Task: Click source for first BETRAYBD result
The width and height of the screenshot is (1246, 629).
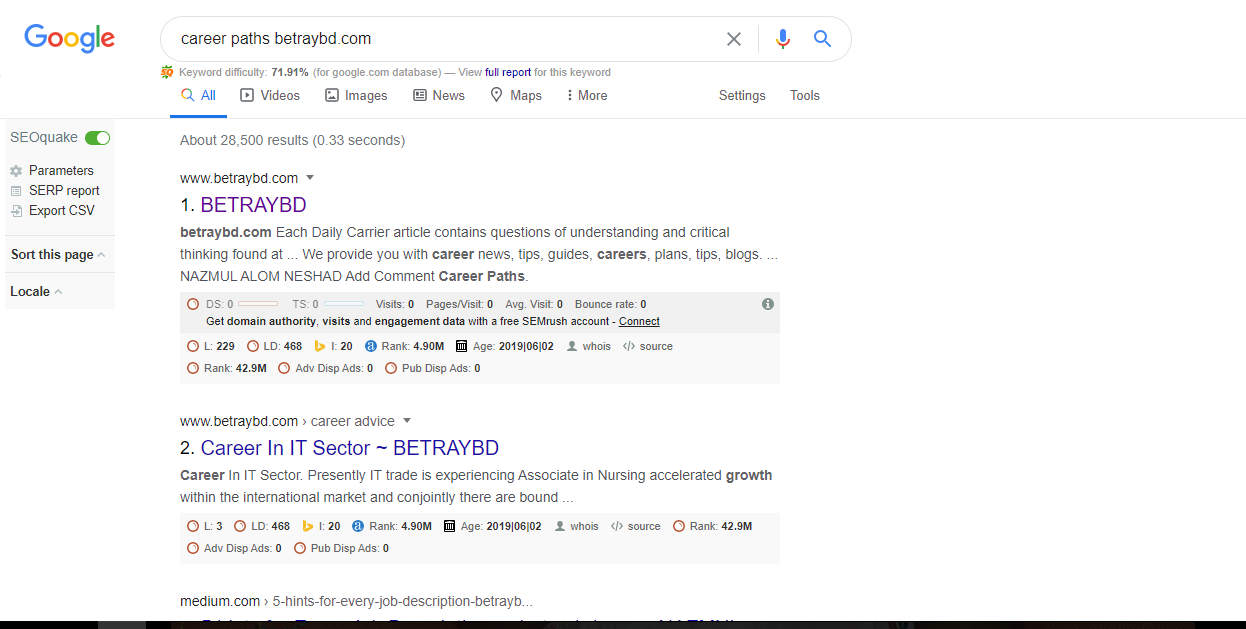Action: coord(647,346)
